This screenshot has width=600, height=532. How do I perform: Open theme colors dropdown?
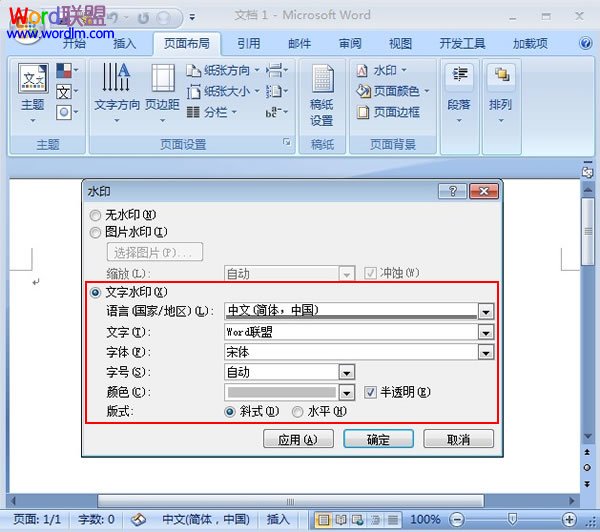pyautogui.click(x=67, y=70)
